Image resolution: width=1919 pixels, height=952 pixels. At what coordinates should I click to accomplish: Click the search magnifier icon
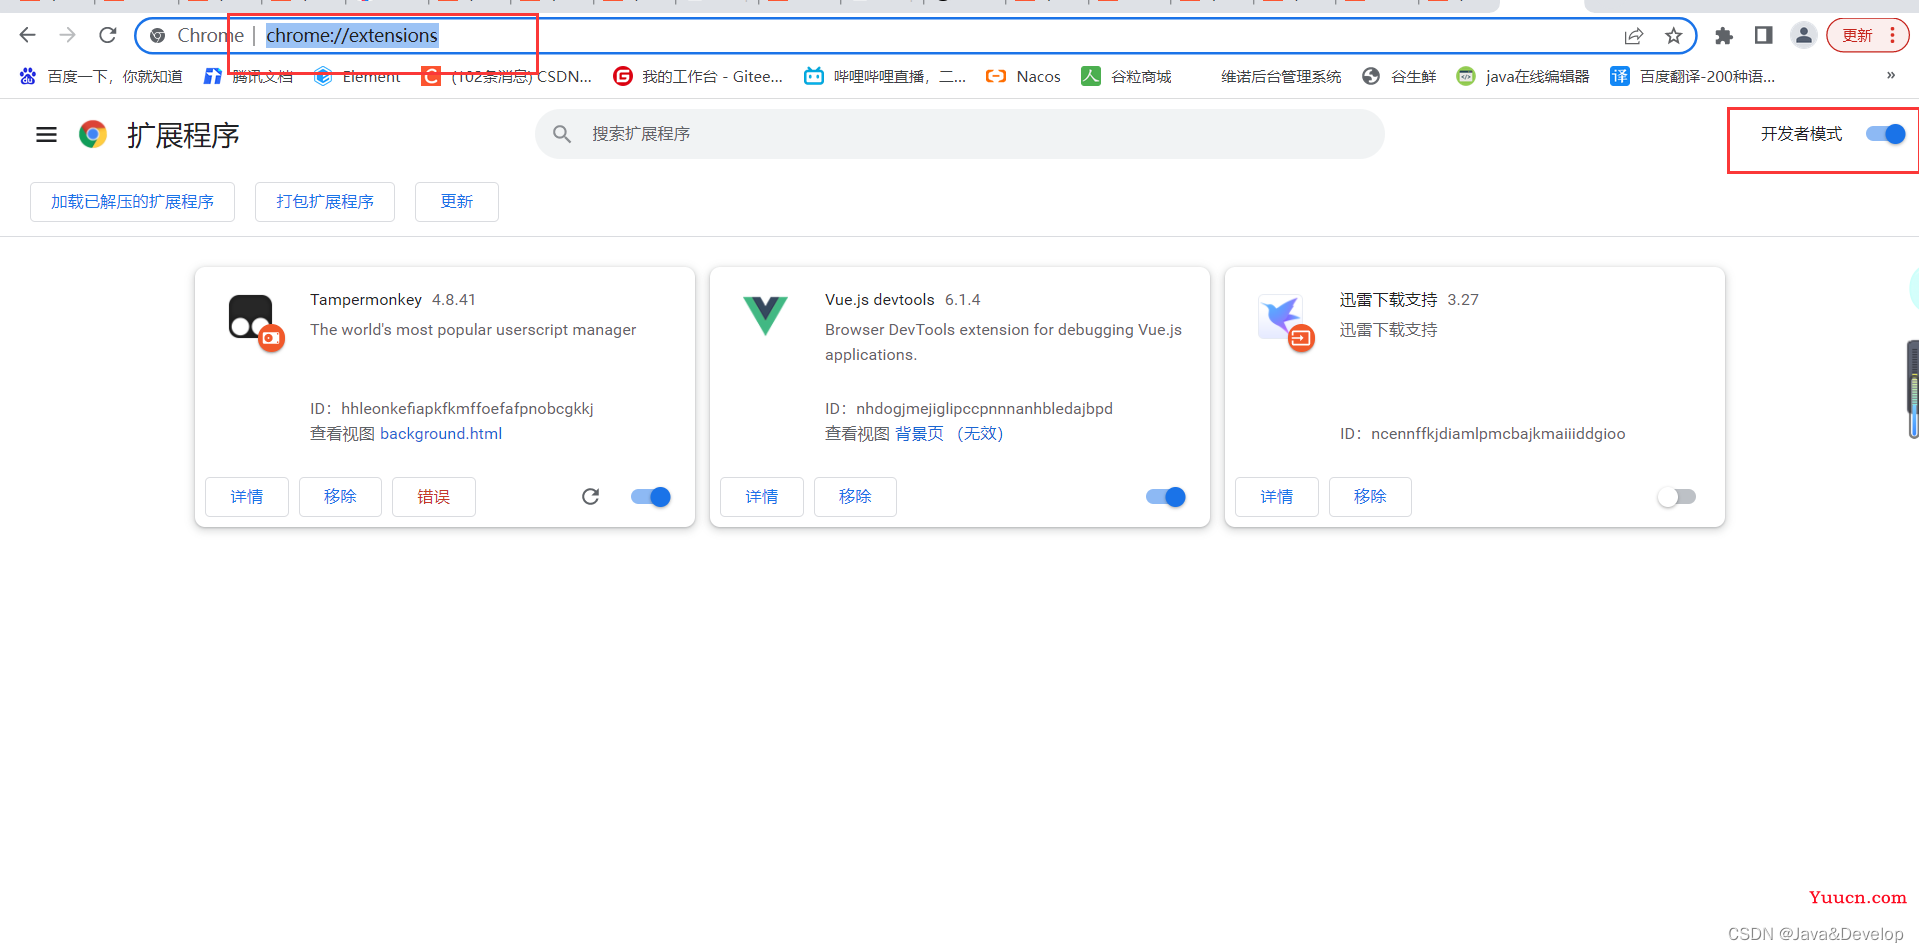pos(562,134)
